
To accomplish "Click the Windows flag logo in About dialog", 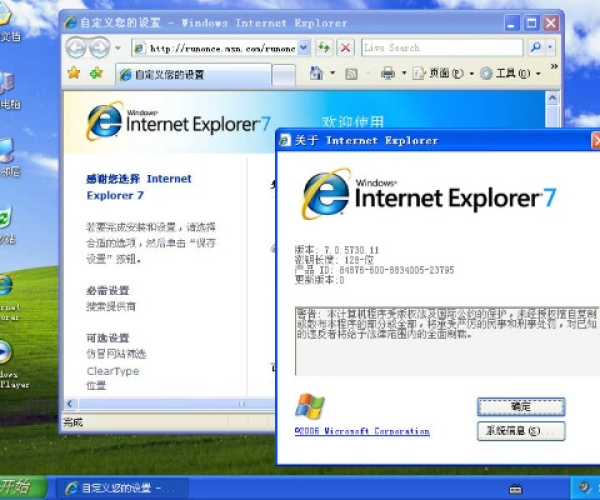I will coord(310,406).
